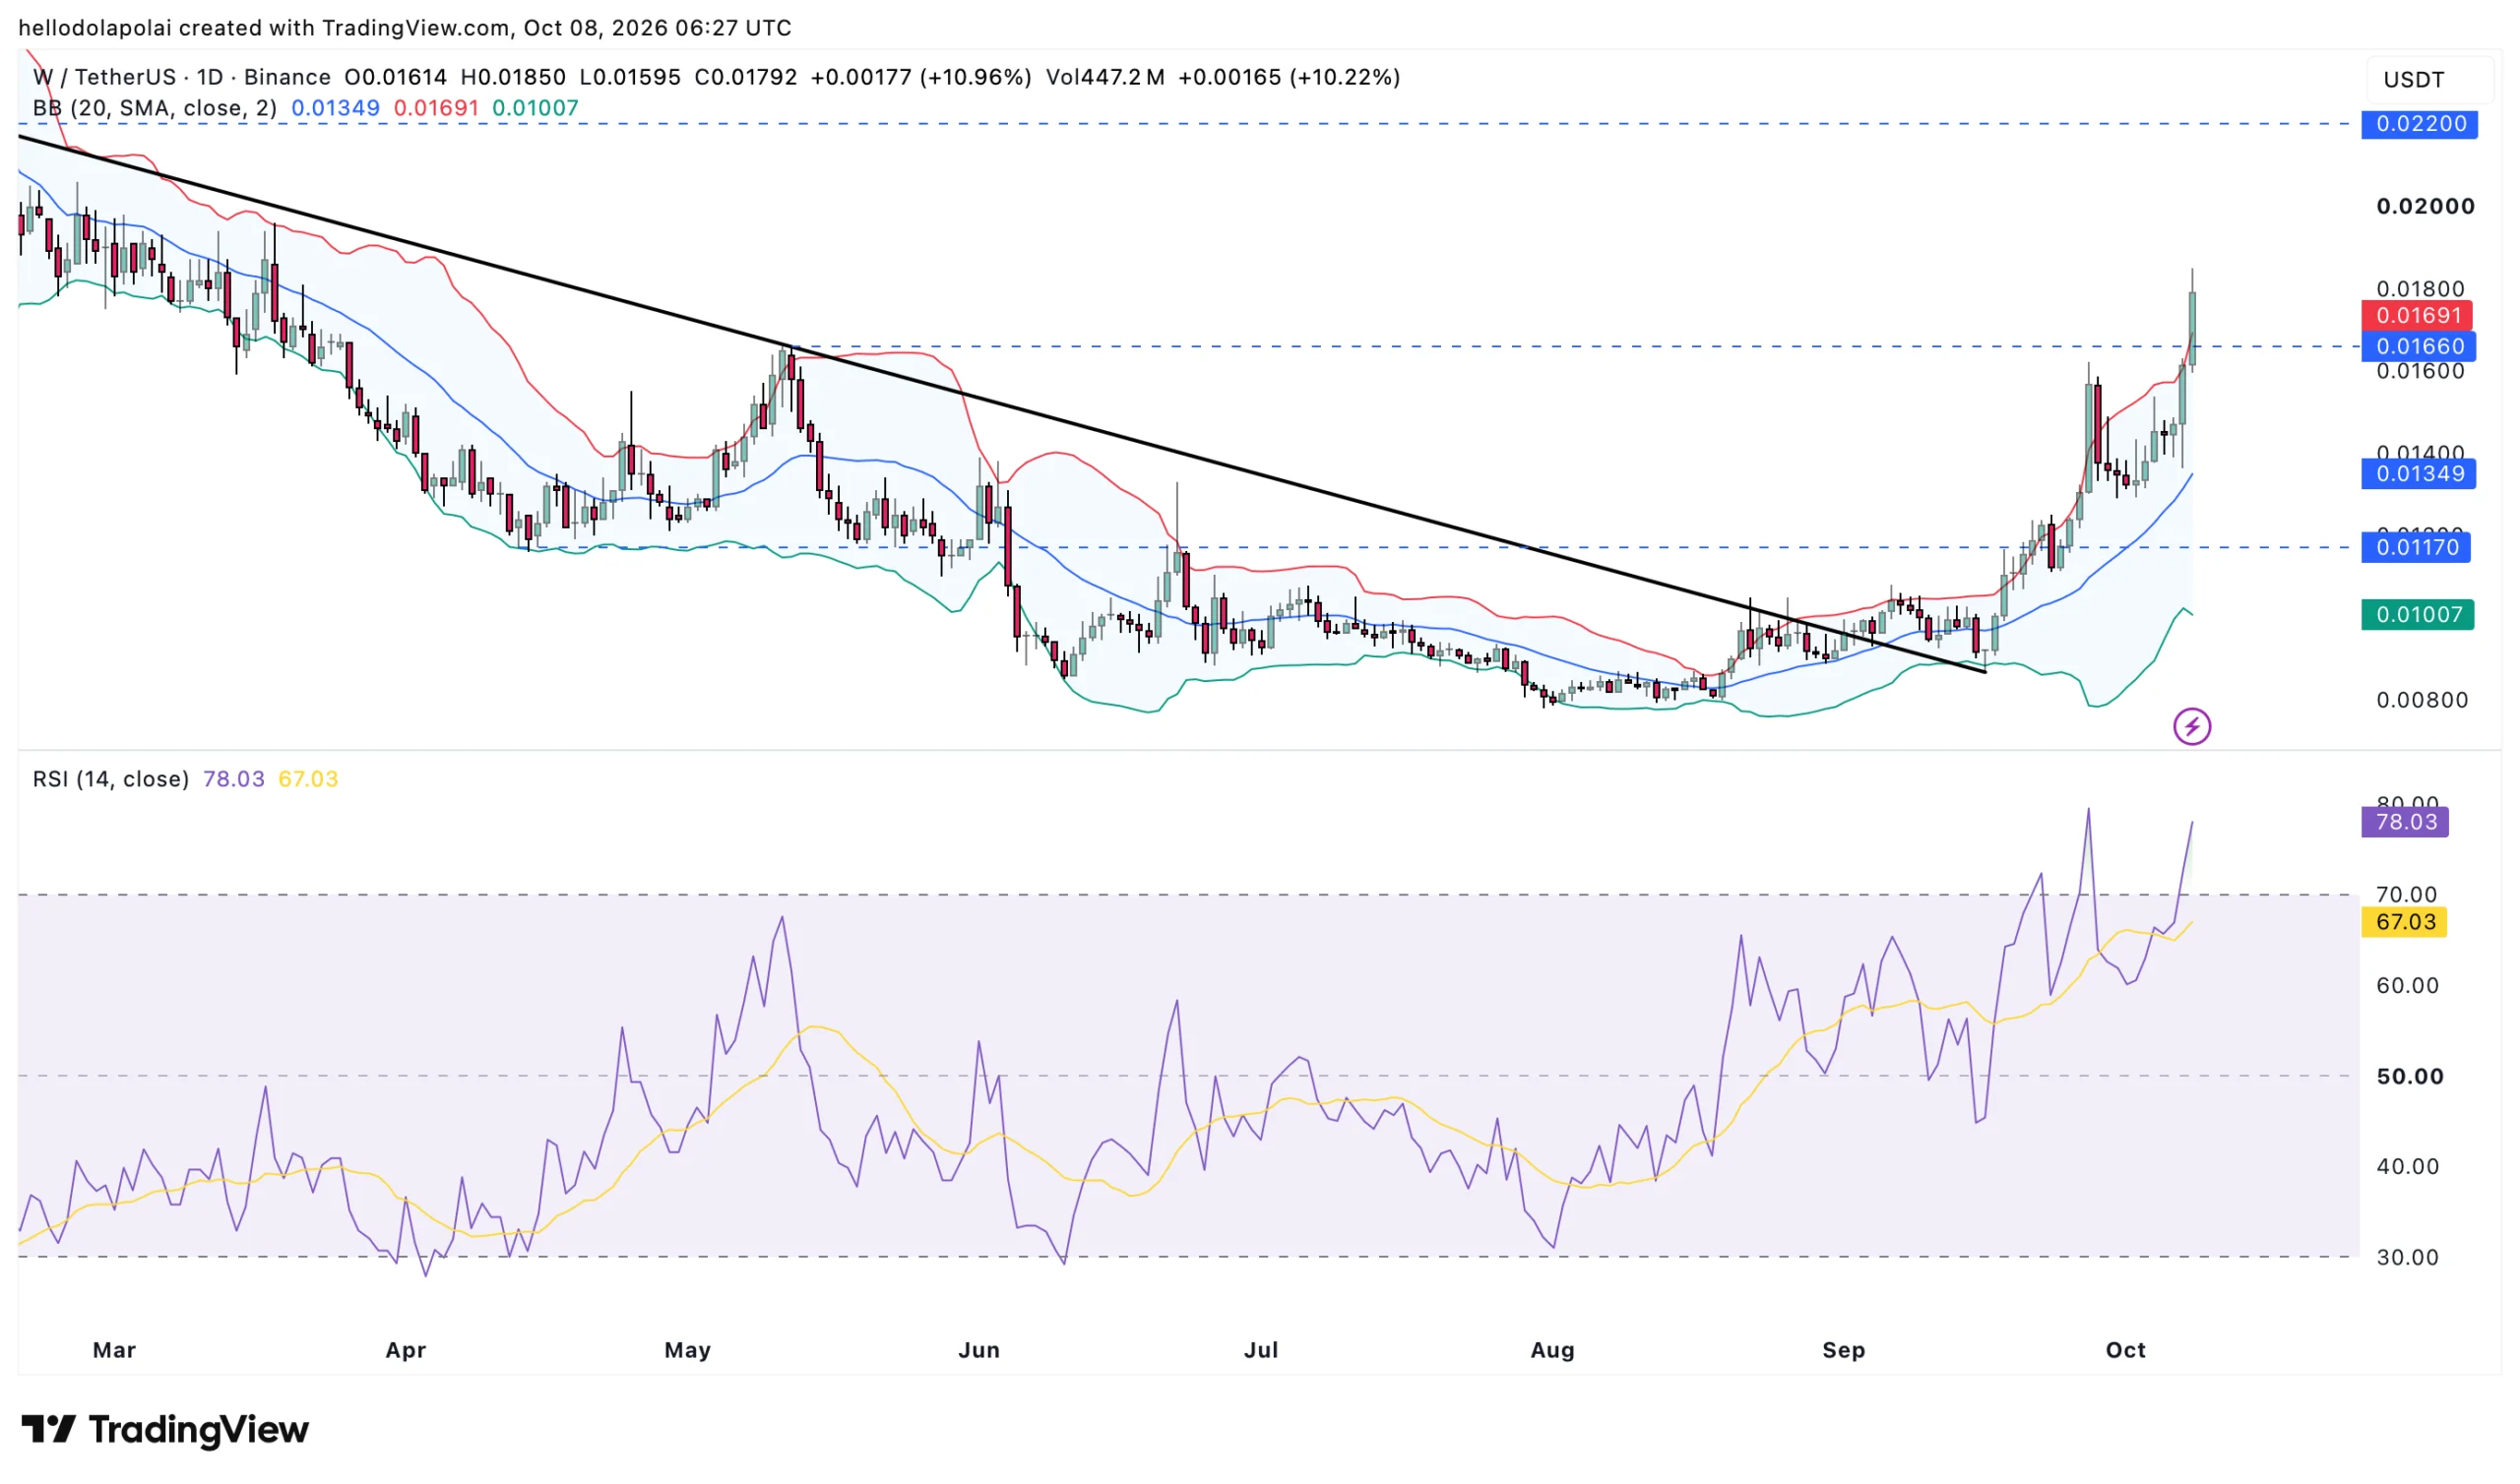Select the RSI (14, close) indicator legend

(x=111, y=779)
